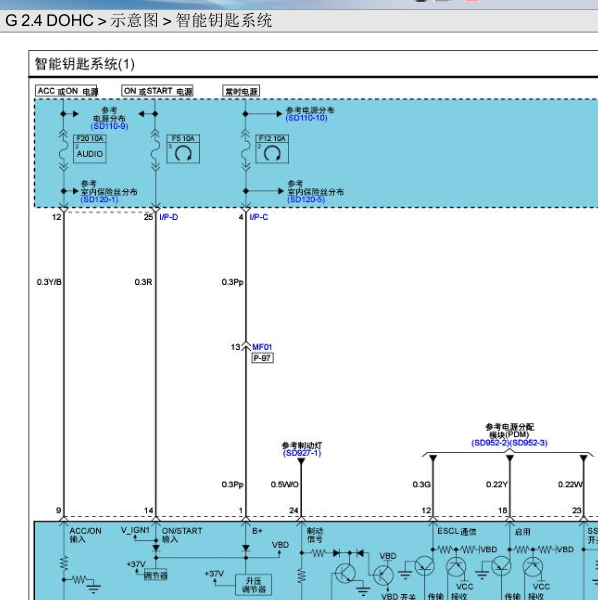The width and height of the screenshot is (598, 600).
Task: Click the ESCL 通信 terminal label
Action: coord(457,531)
